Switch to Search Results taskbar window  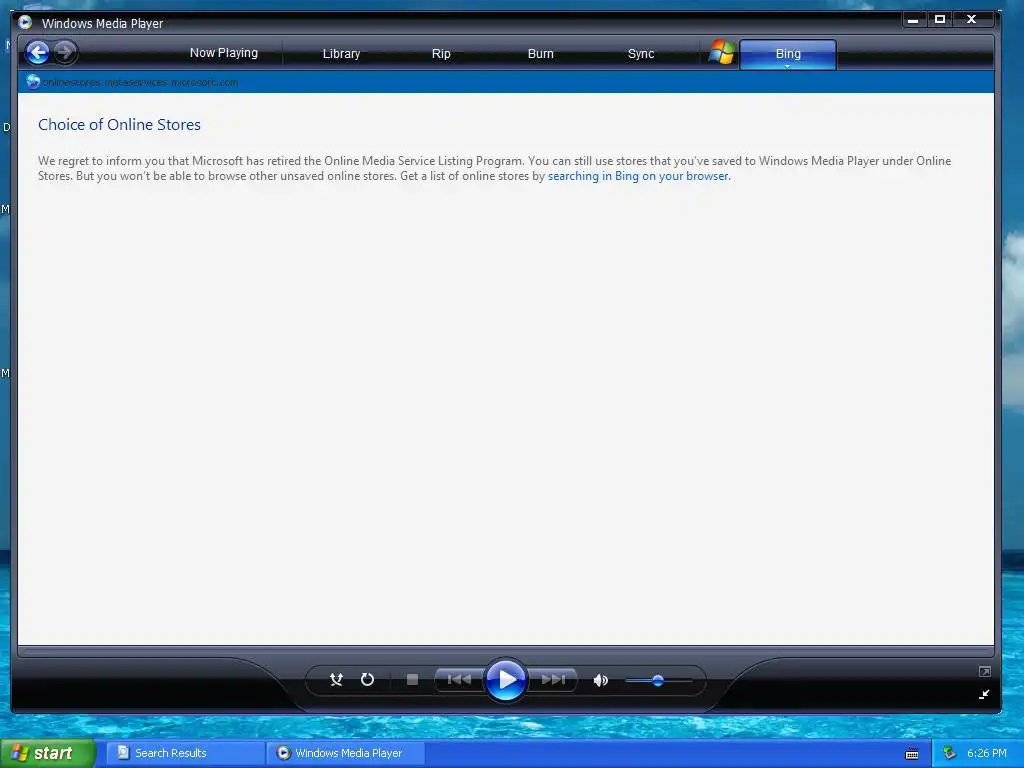(185, 753)
